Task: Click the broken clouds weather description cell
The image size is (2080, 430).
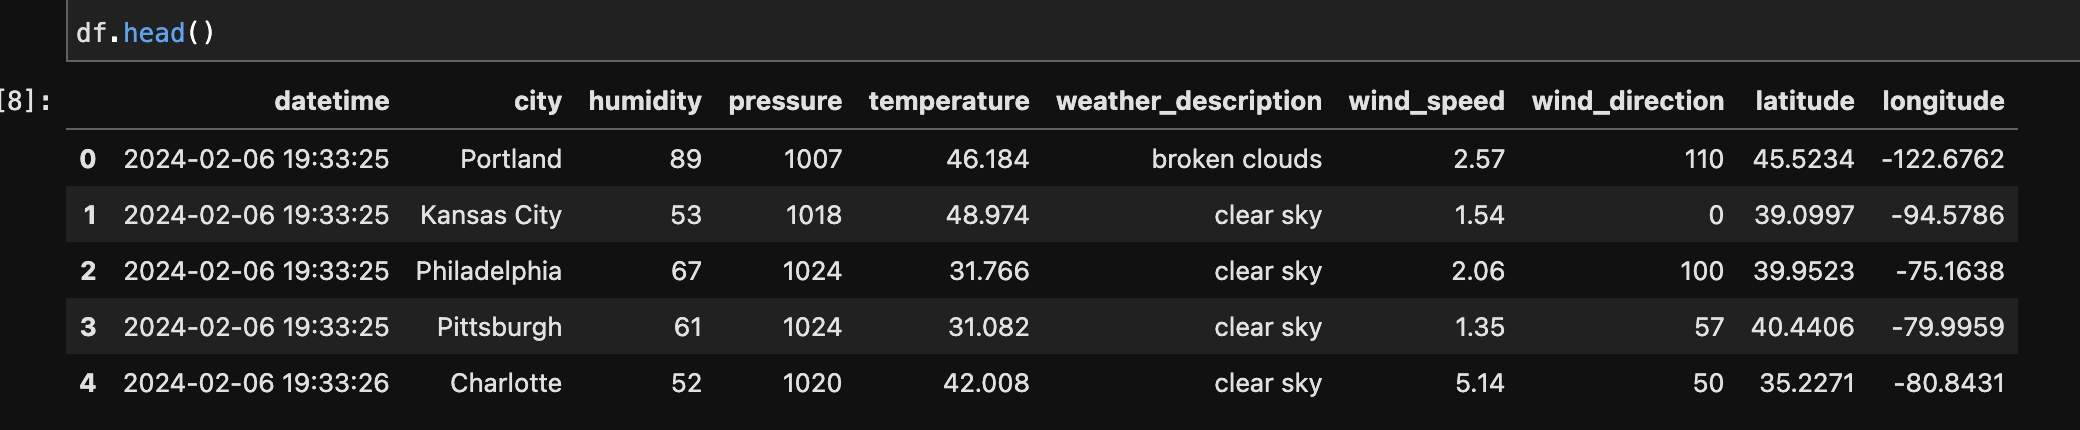Action: 1237,159
